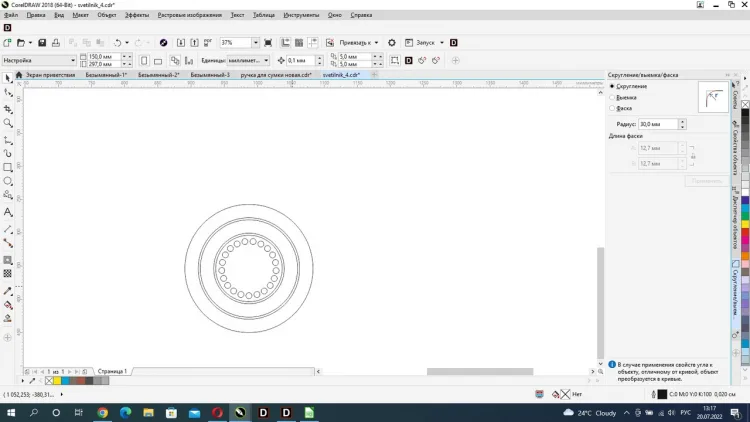Select the Zoom tool in toolbox
Image resolution: width=750 pixels, height=422 pixels.
(x=8, y=123)
